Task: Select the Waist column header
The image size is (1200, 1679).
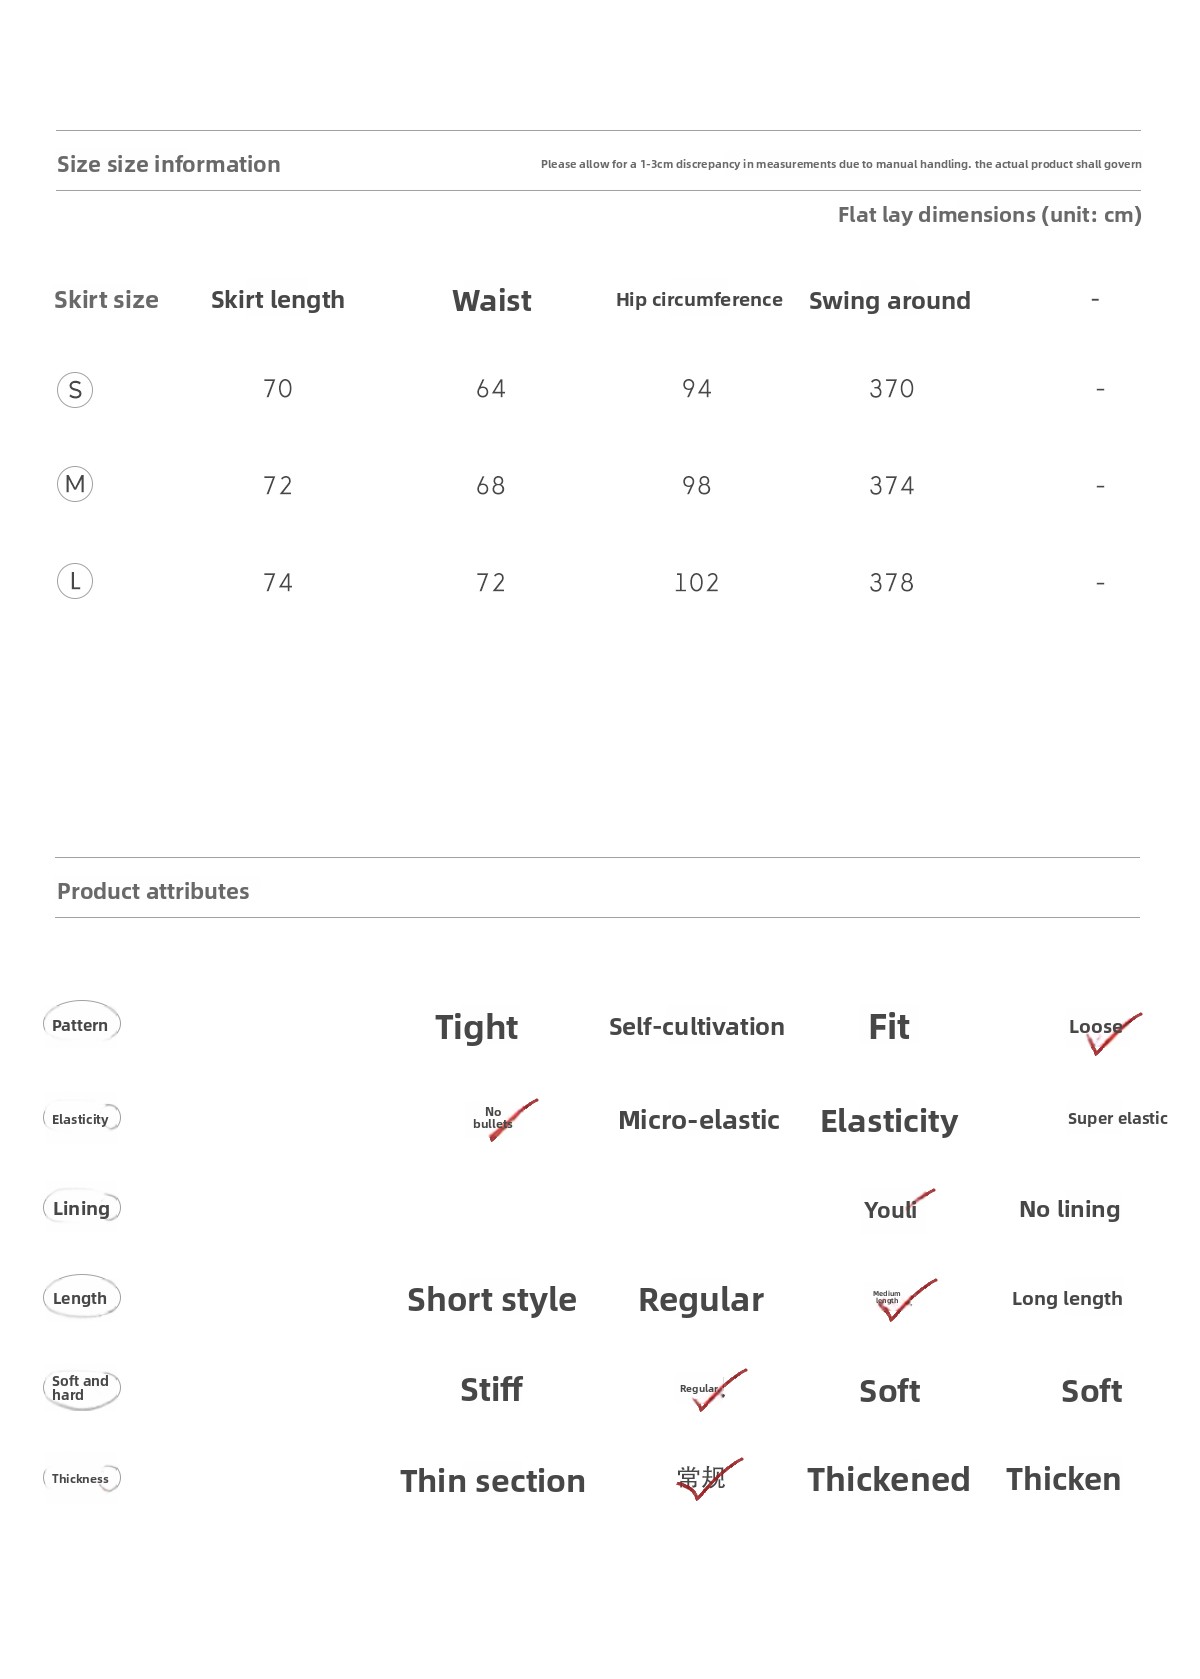Action: point(491,300)
